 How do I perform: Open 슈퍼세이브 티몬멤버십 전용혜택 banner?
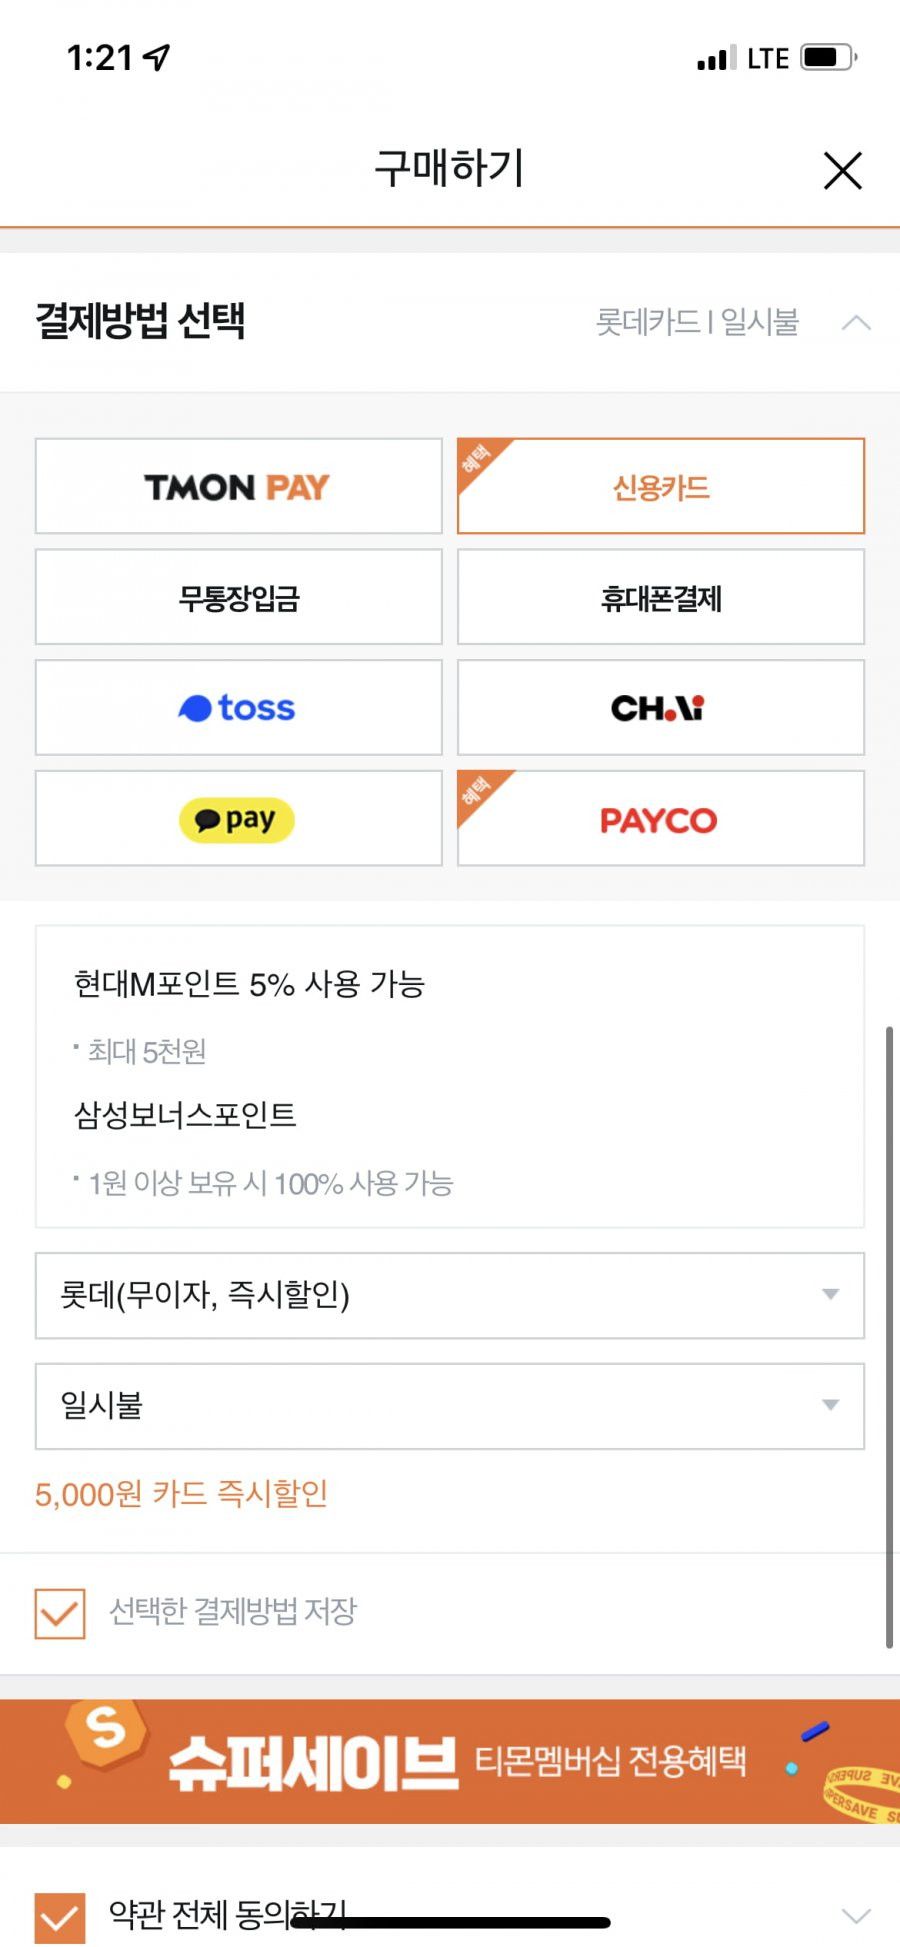450,1761
